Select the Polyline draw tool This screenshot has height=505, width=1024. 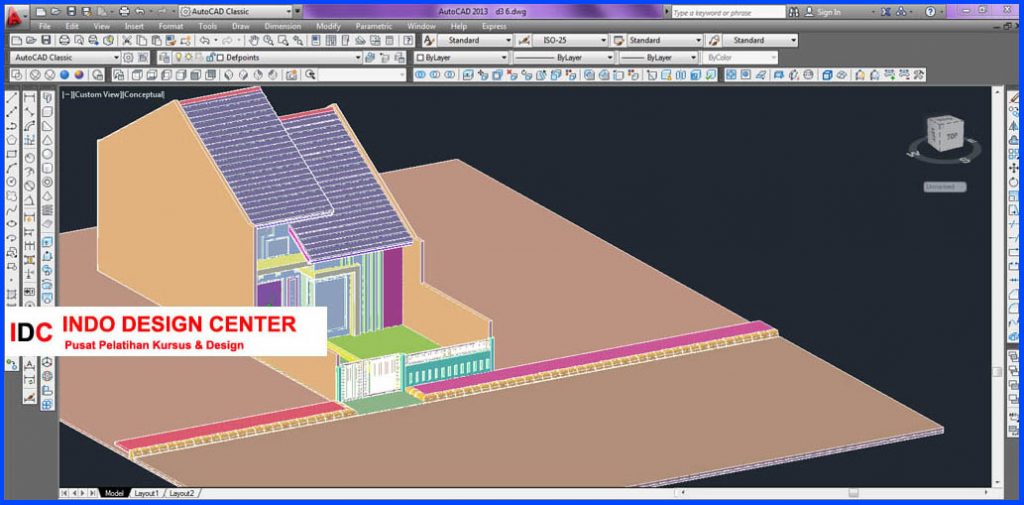click(12, 126)
